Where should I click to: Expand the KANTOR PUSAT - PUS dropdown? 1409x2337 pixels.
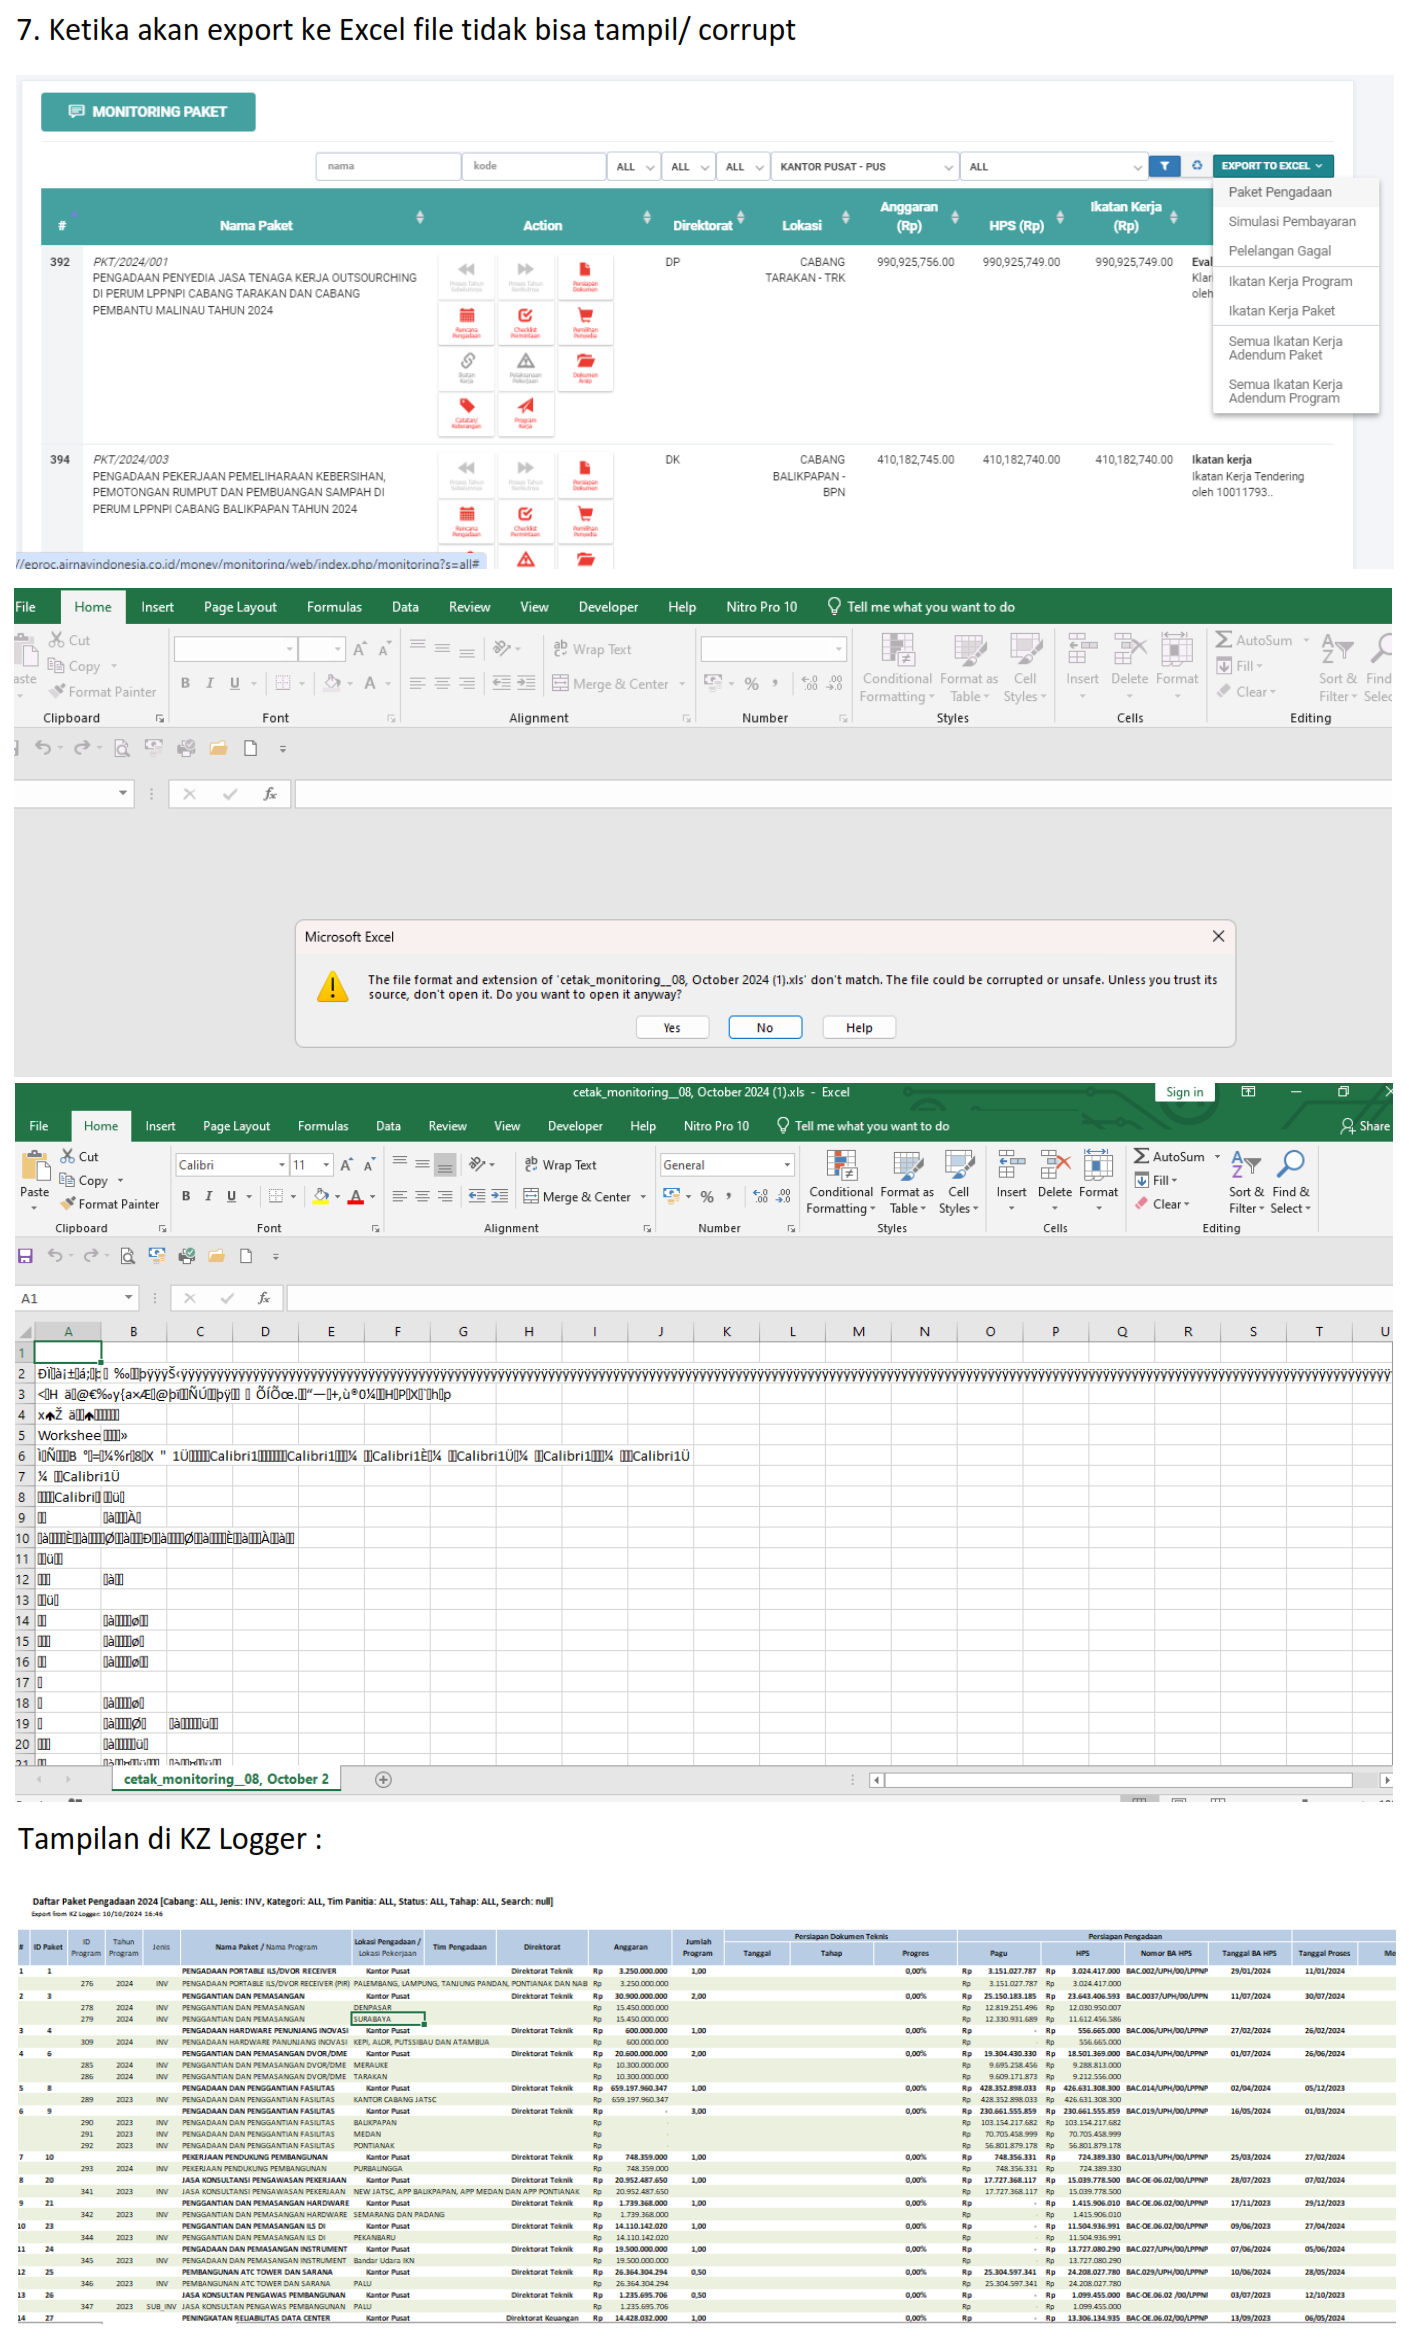(x=865, y=167)
